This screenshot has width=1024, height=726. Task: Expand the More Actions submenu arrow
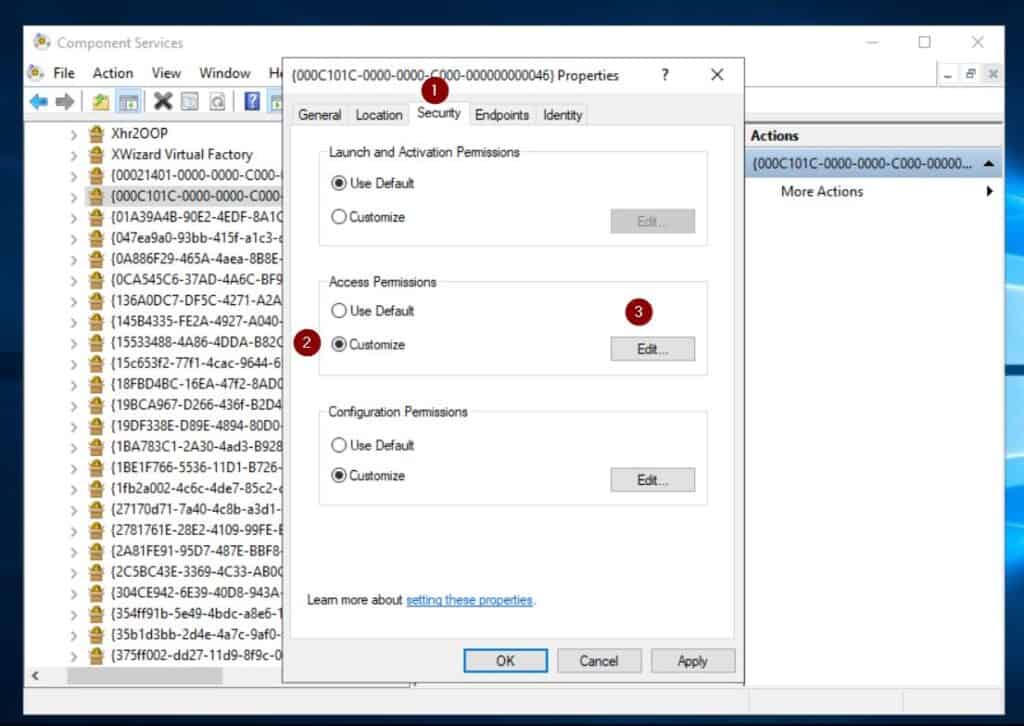(x=989, y=191)
